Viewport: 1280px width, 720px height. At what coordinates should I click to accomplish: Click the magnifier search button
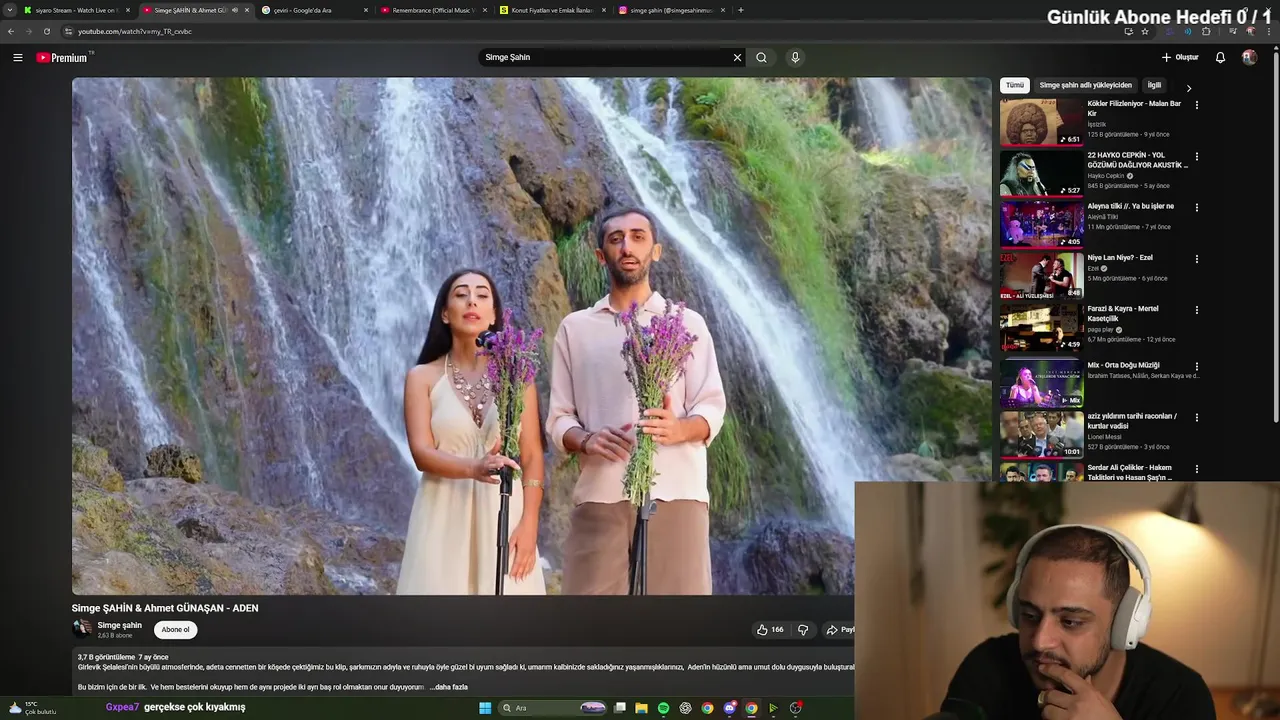[x=761, y=57]
